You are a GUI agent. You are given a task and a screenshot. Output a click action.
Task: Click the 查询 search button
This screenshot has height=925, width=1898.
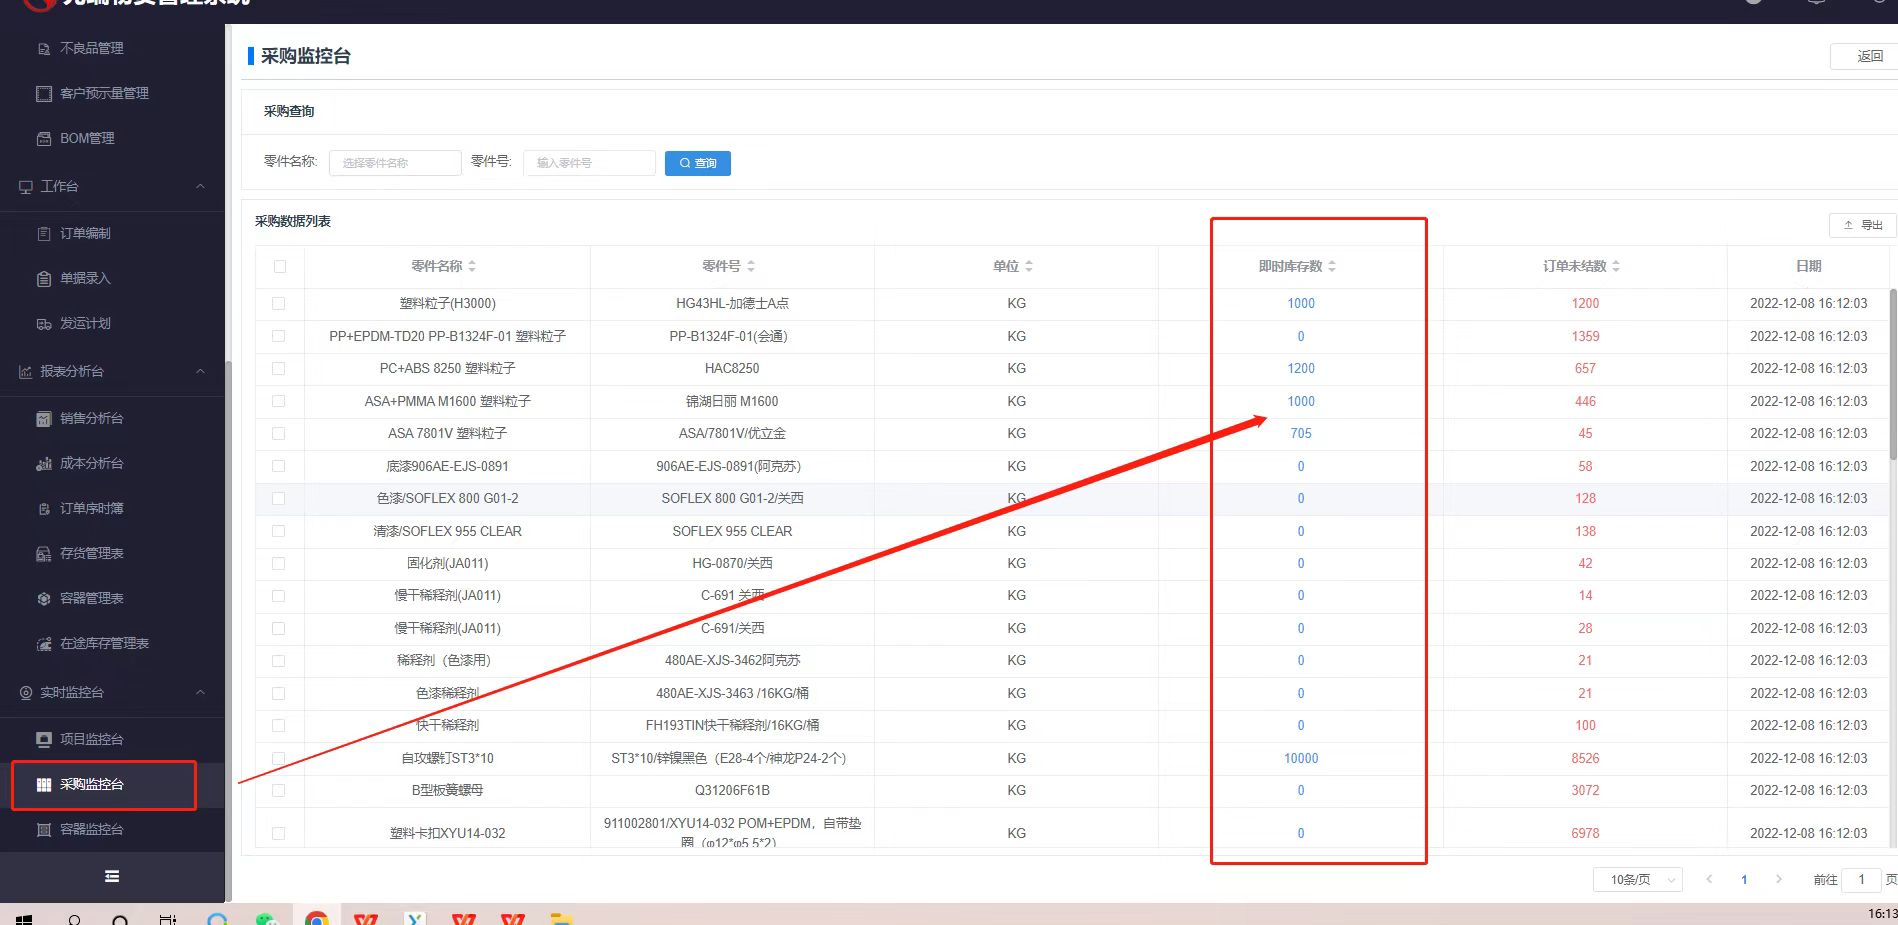pyautogui.click(x=697, y=163)
